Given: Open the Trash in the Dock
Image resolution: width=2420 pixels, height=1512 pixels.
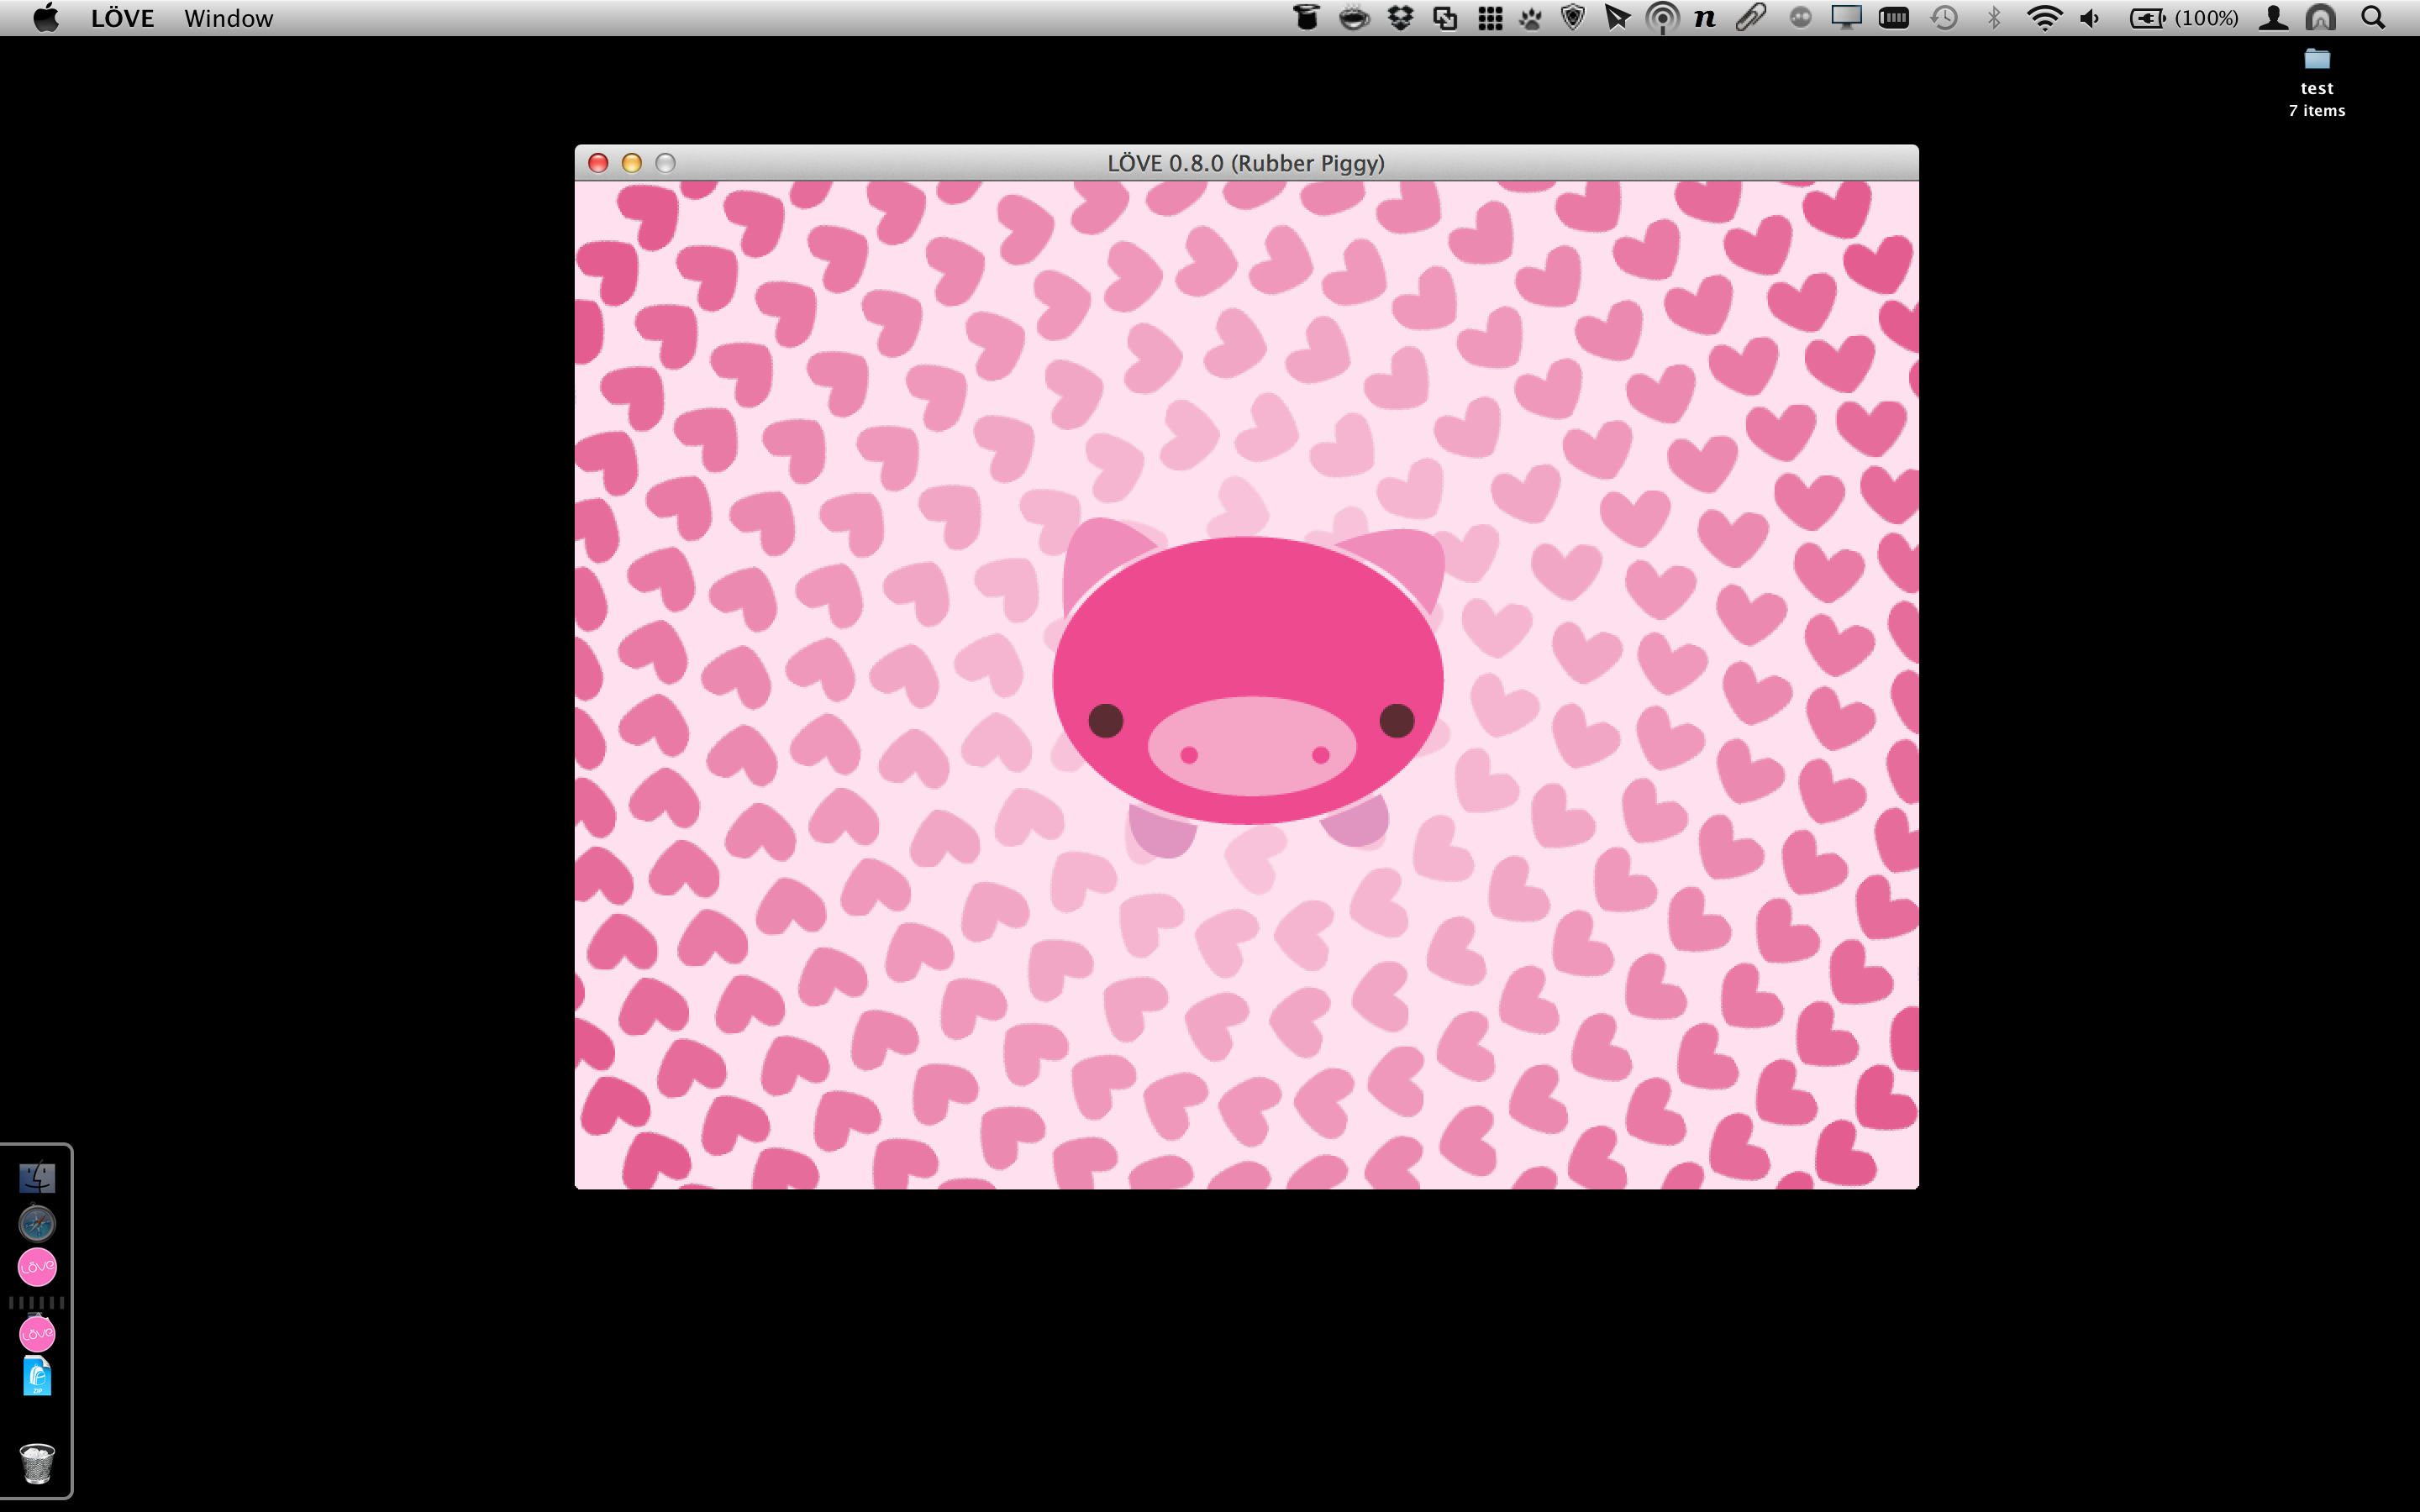Looking at the screenshot, I should coord(37,1463).
